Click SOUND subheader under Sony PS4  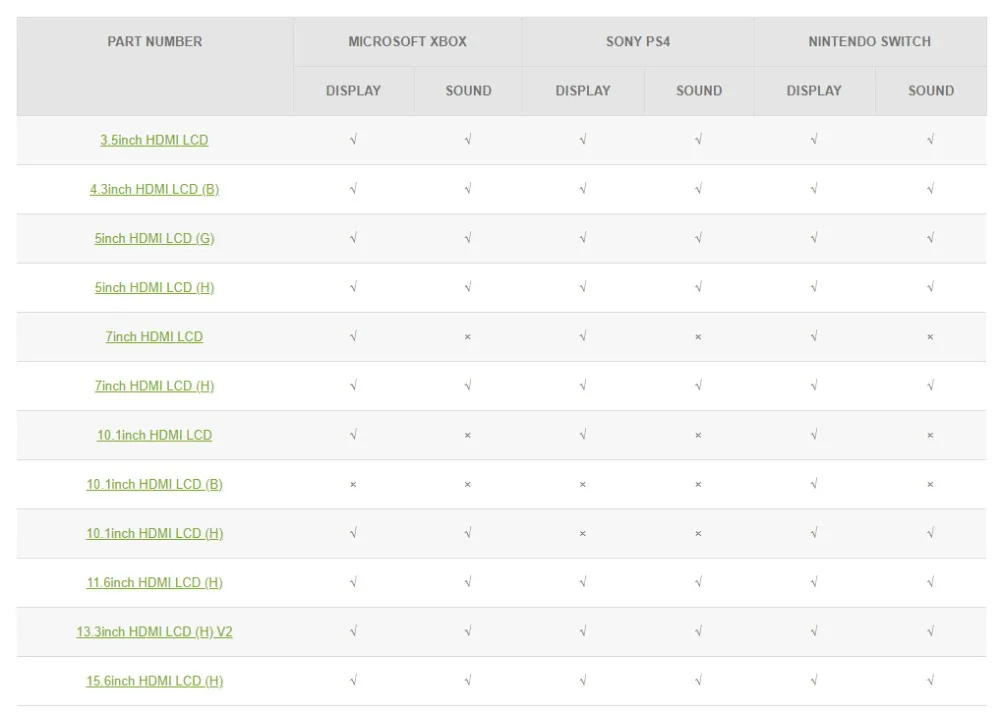coord(699,91)
